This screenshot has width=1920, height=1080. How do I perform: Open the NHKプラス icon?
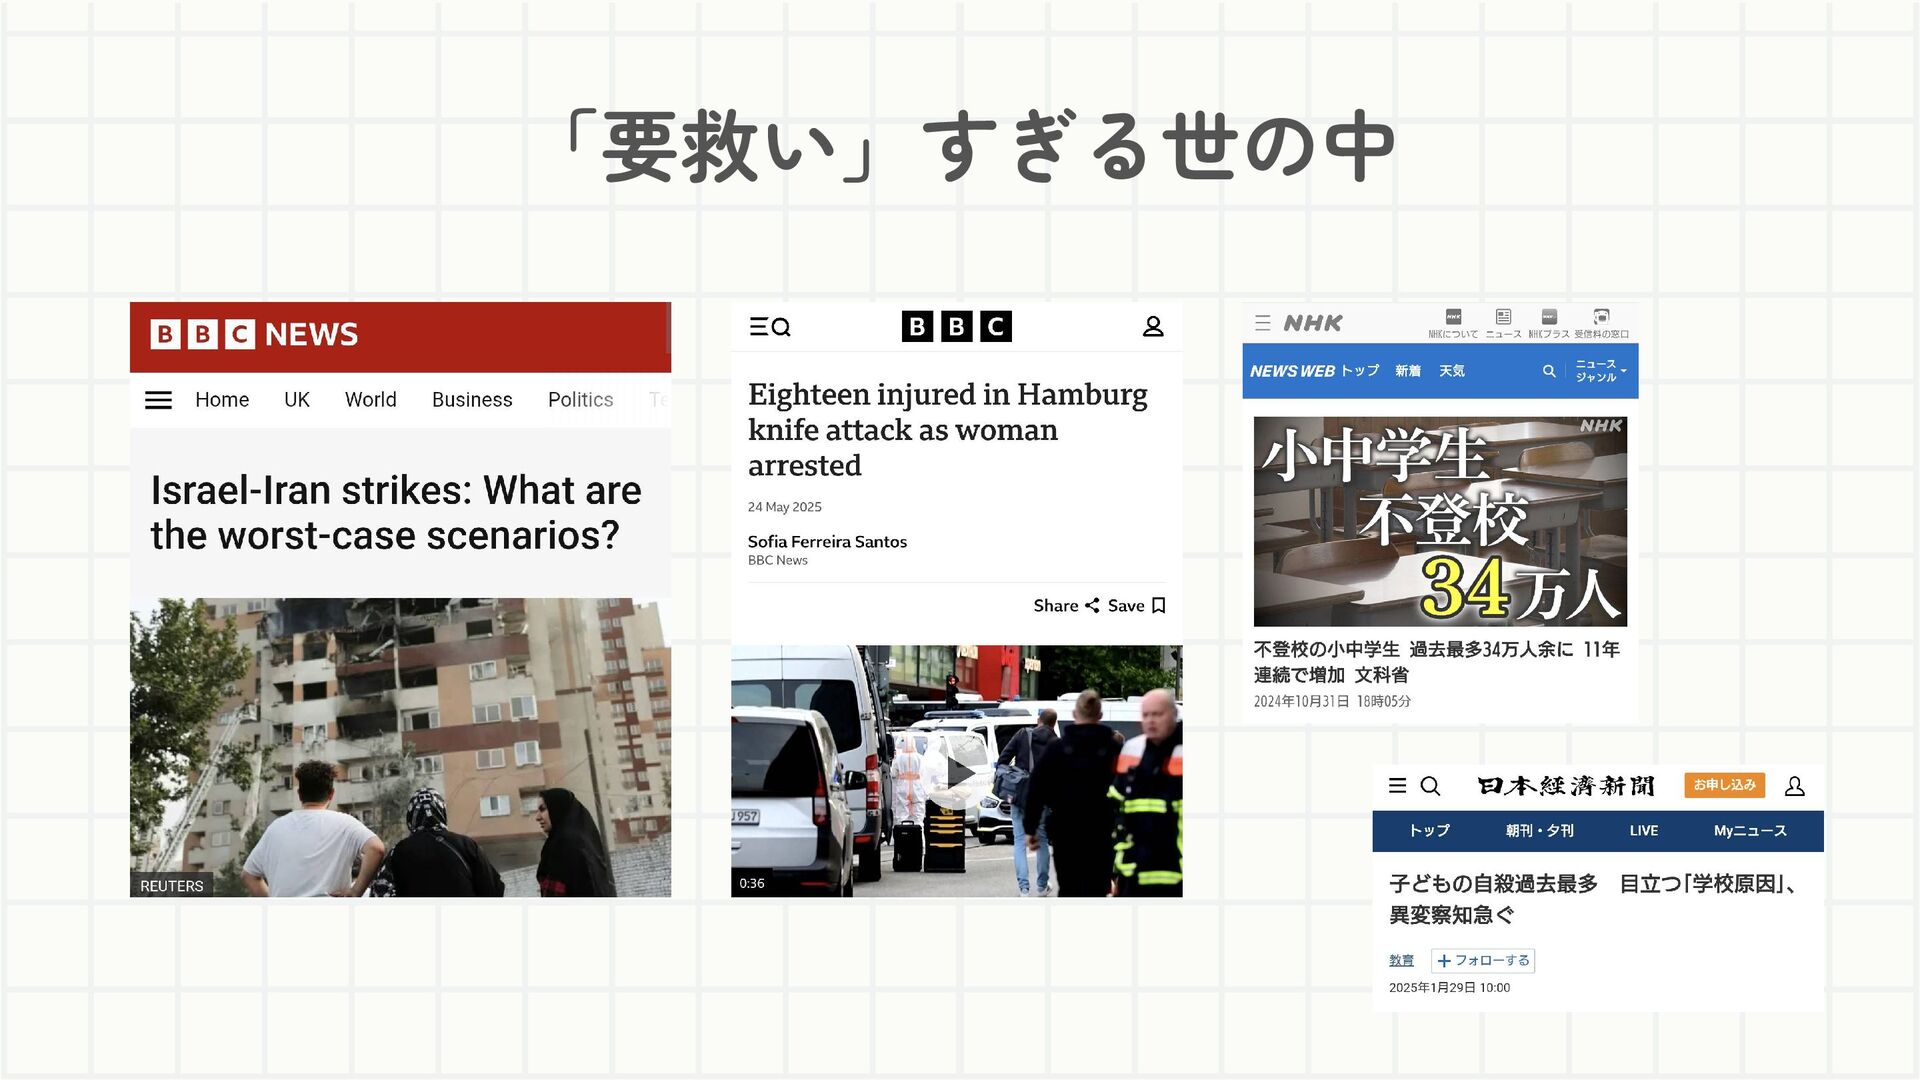point(1549,324)
